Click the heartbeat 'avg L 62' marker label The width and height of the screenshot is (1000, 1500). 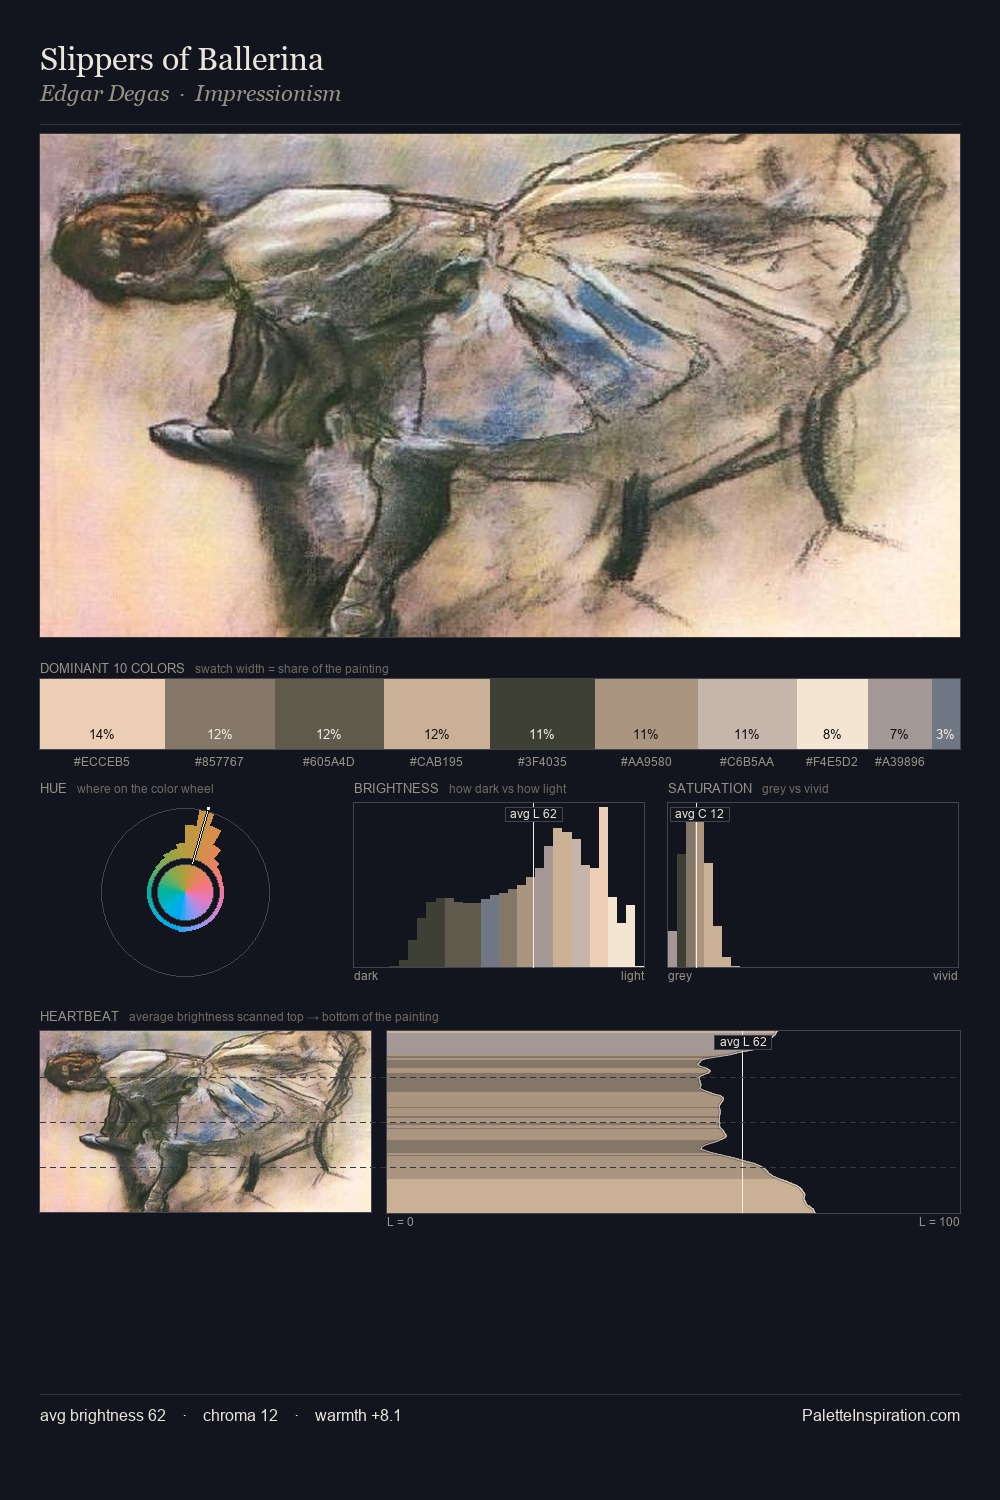(743, 1042)
